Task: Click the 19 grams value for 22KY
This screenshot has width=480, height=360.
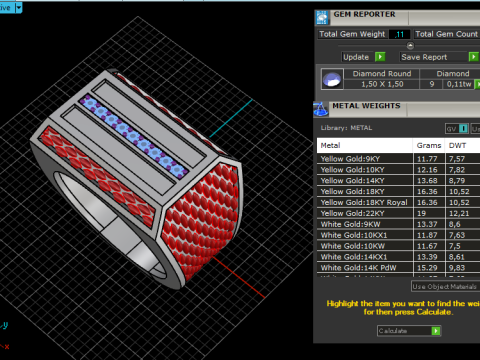Action: pyautogui.click(x=422, y=213)
